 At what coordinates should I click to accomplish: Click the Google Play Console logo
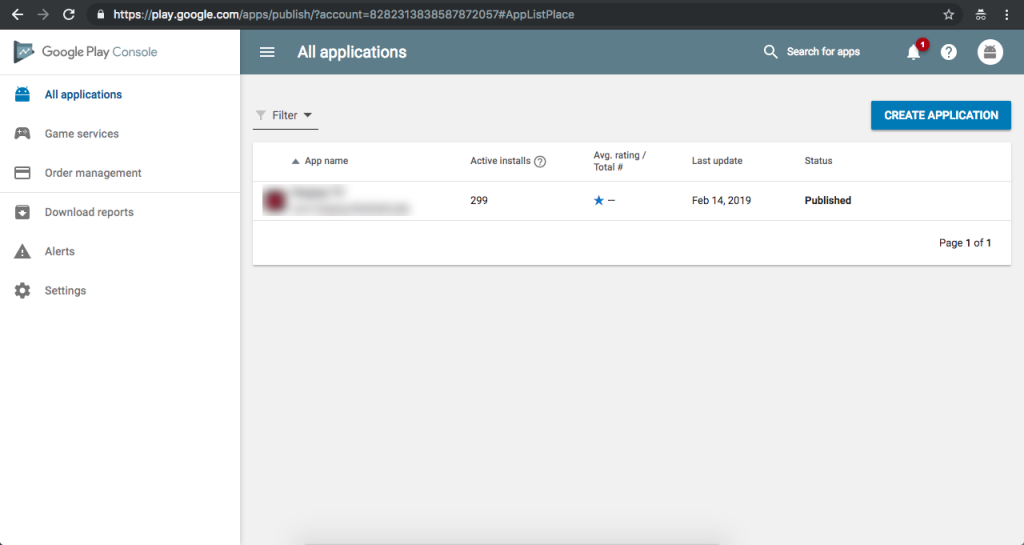[86, 52]
